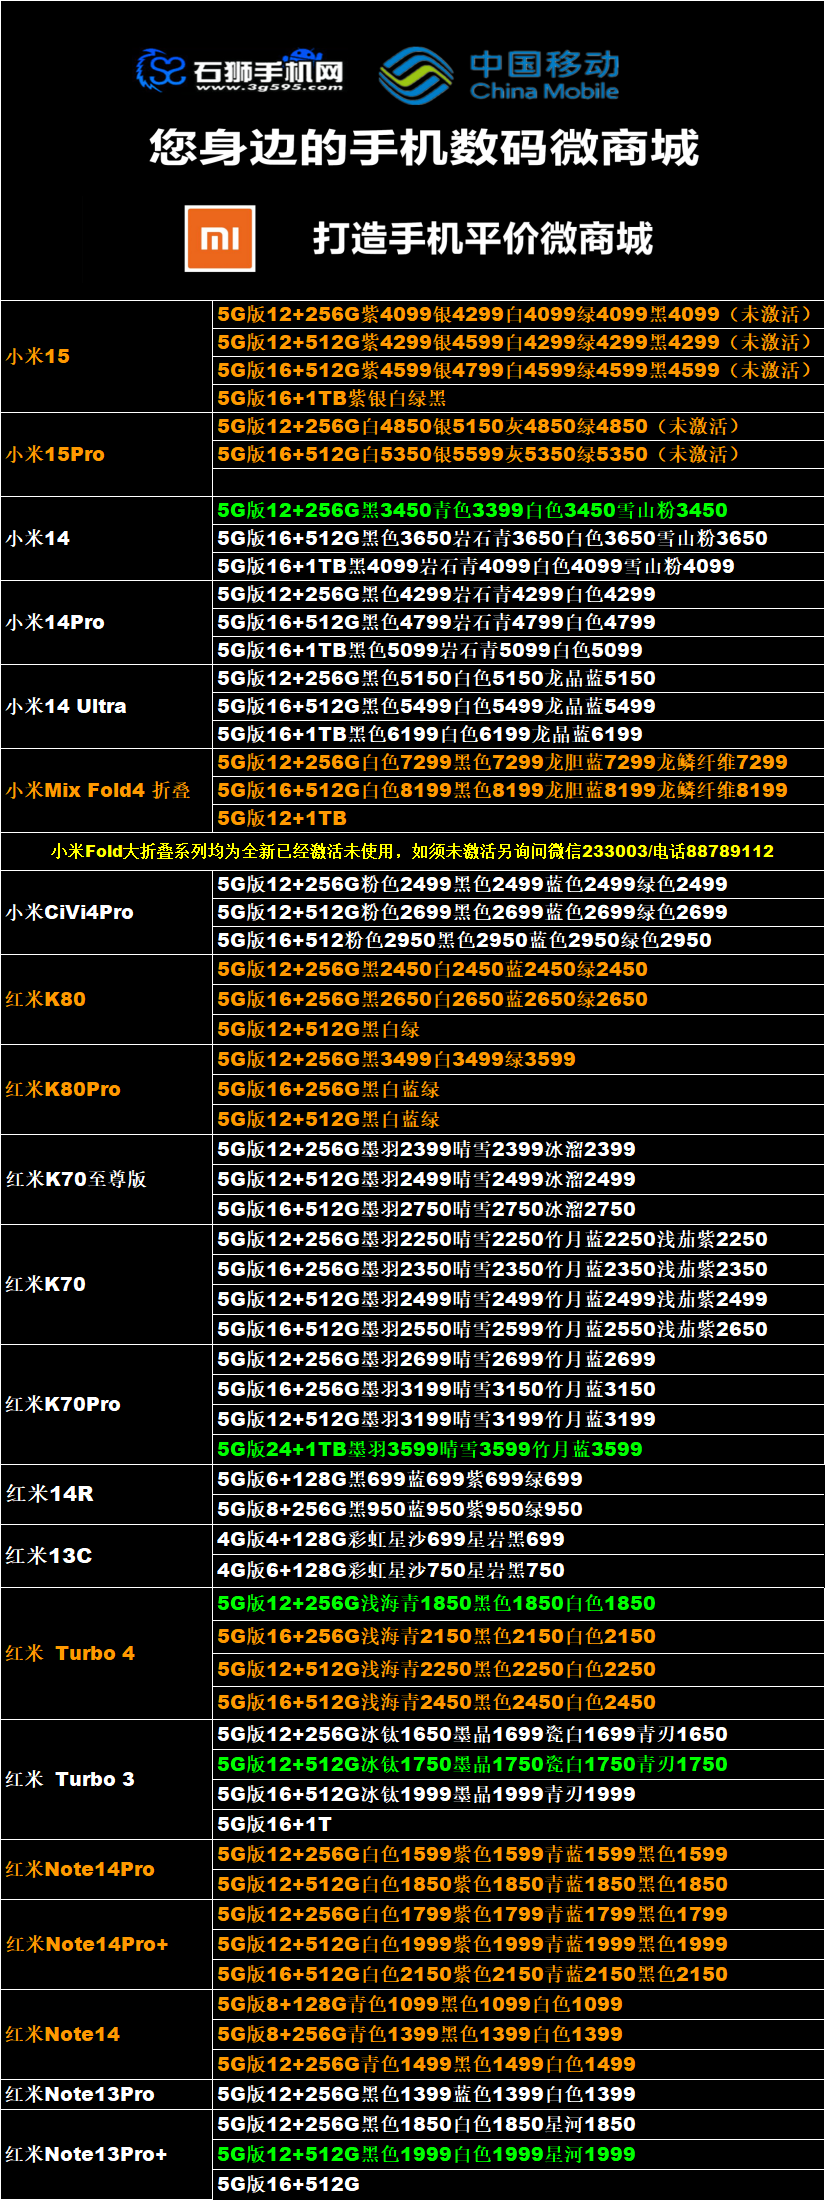Select the "小米14Pro" model cell

tap(107, 622)
